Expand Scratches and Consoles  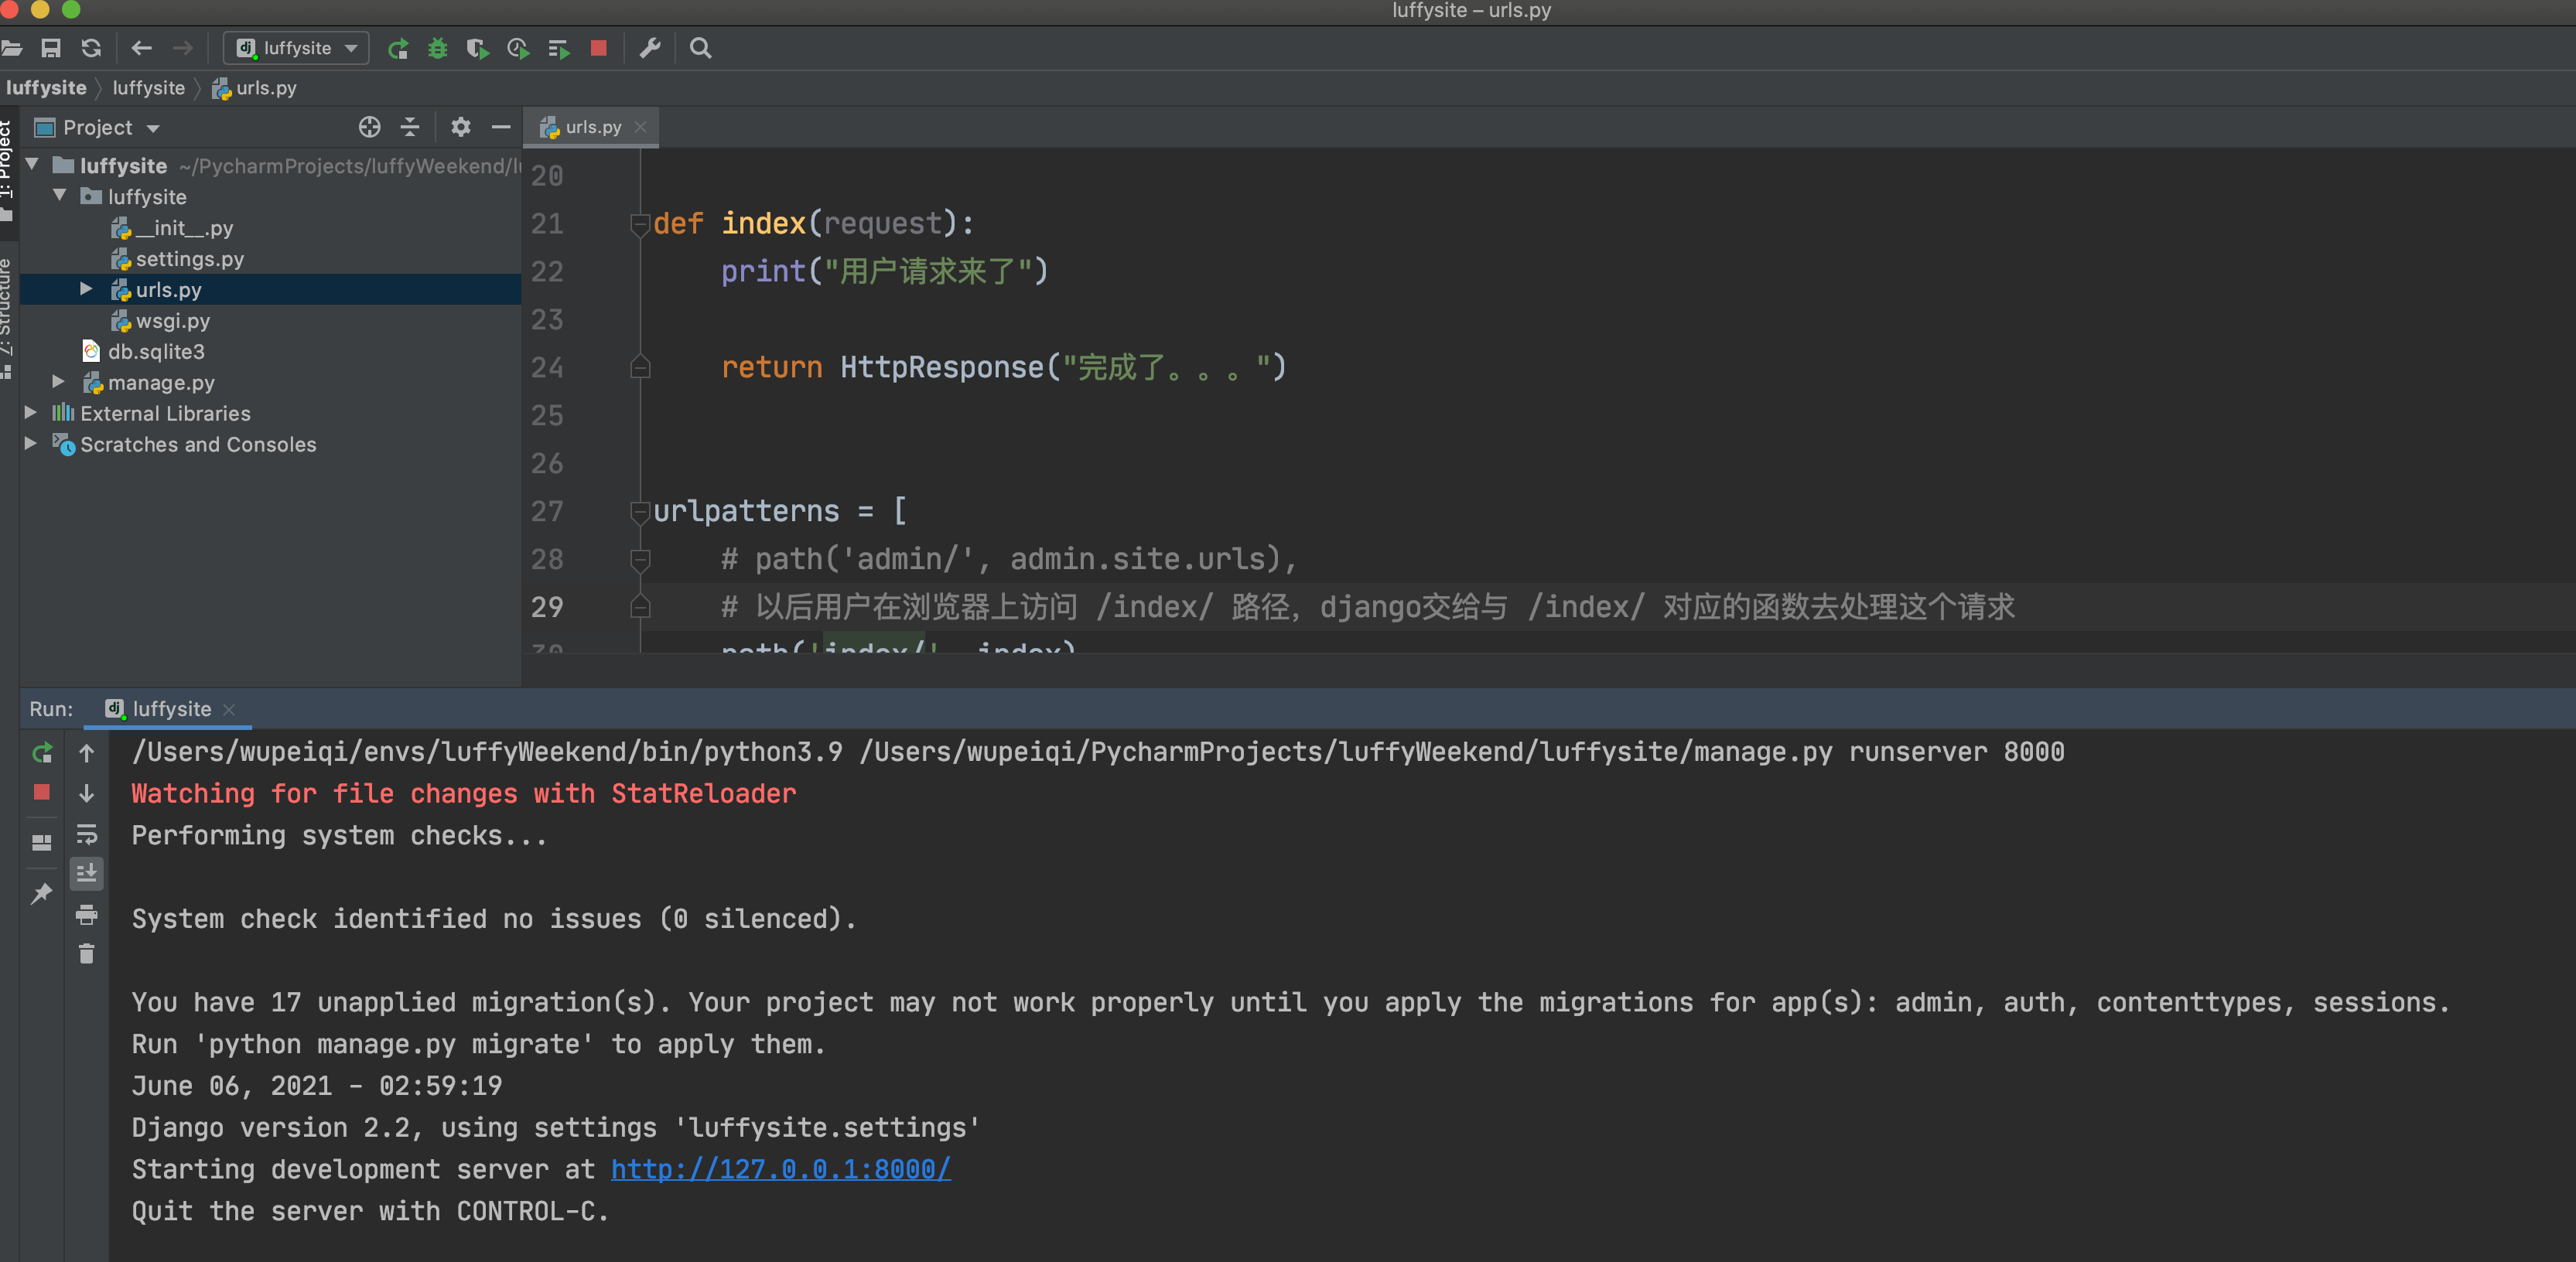pyautogui.click(x=30, y=443)
